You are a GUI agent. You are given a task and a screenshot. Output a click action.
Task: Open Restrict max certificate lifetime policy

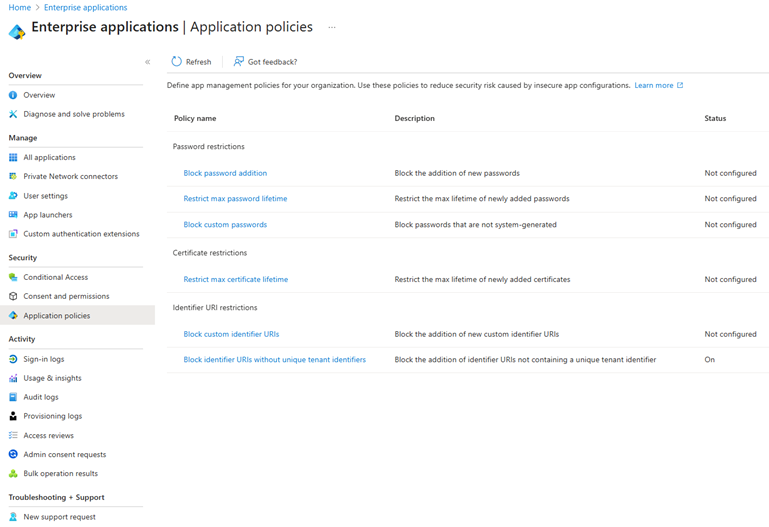235,280
